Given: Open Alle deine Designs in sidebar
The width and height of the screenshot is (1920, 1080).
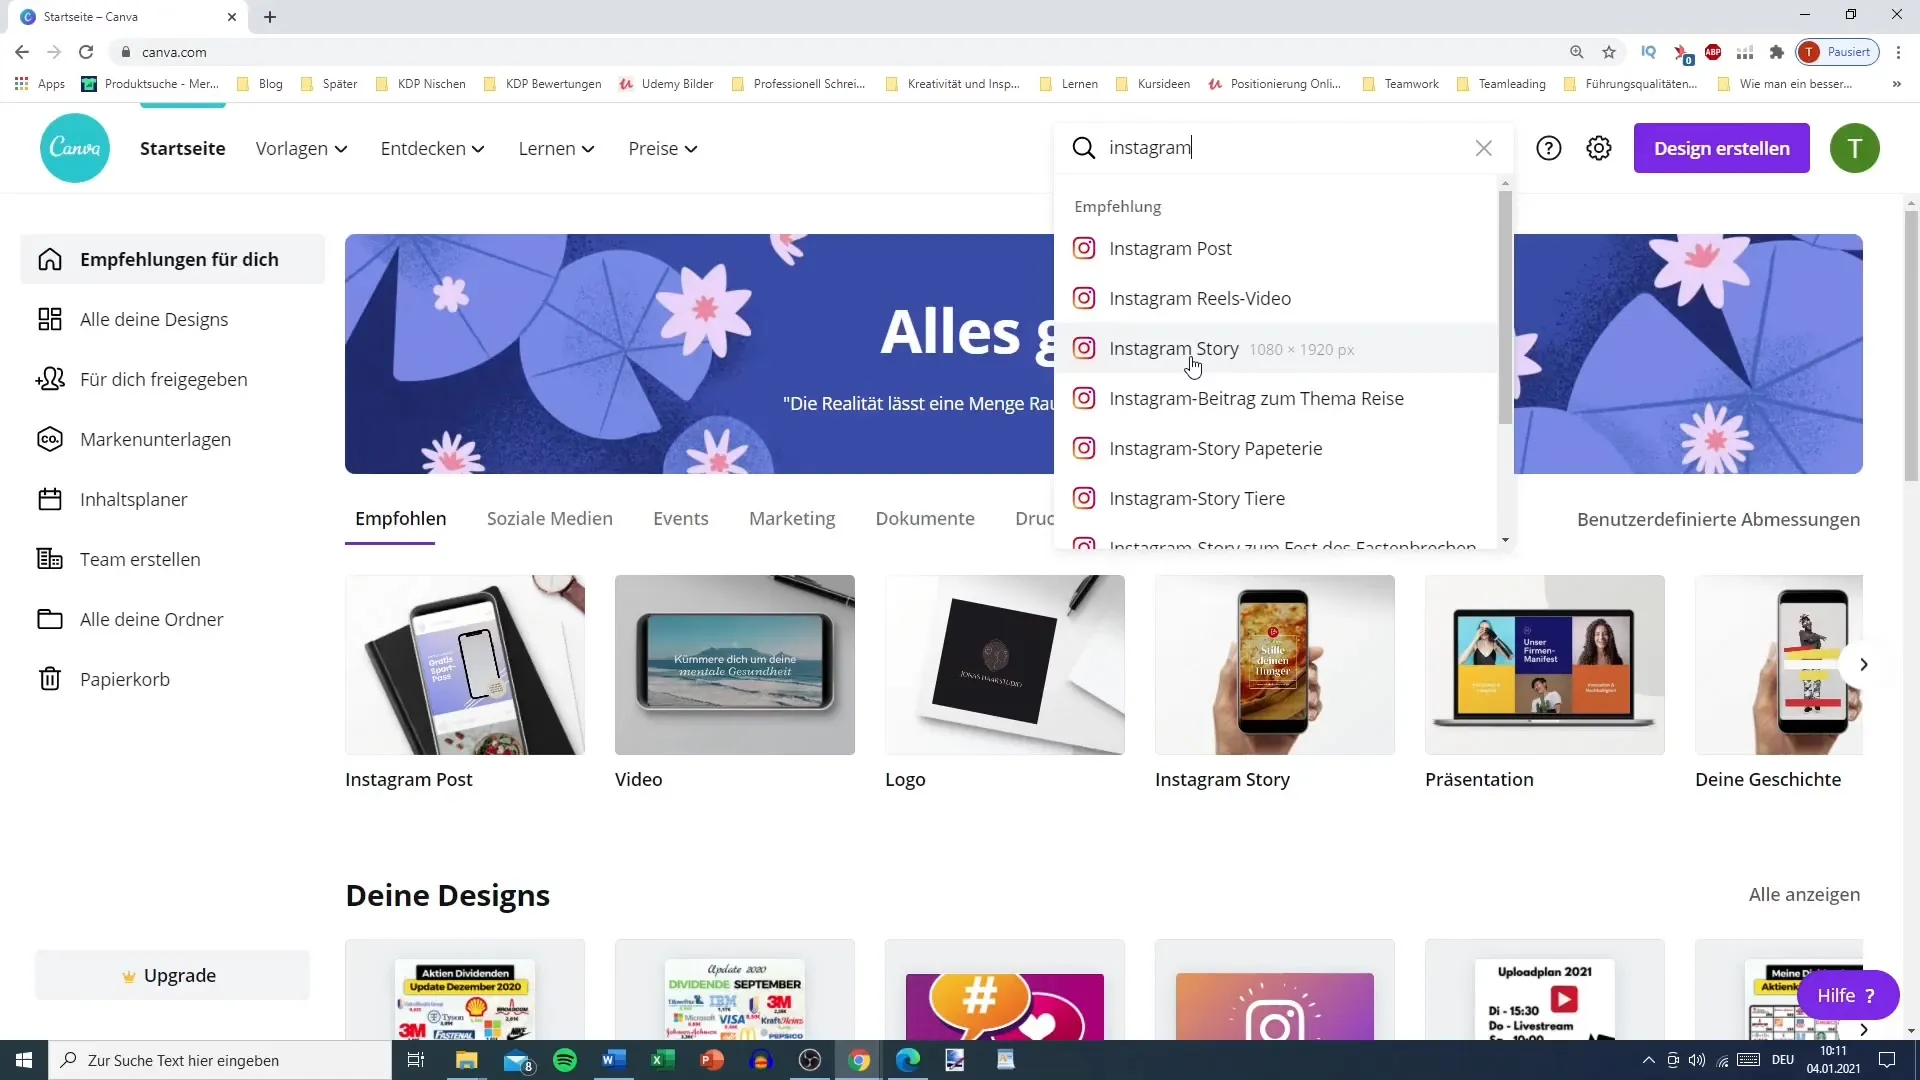Looking at the screenshot, I should (172, 319).
